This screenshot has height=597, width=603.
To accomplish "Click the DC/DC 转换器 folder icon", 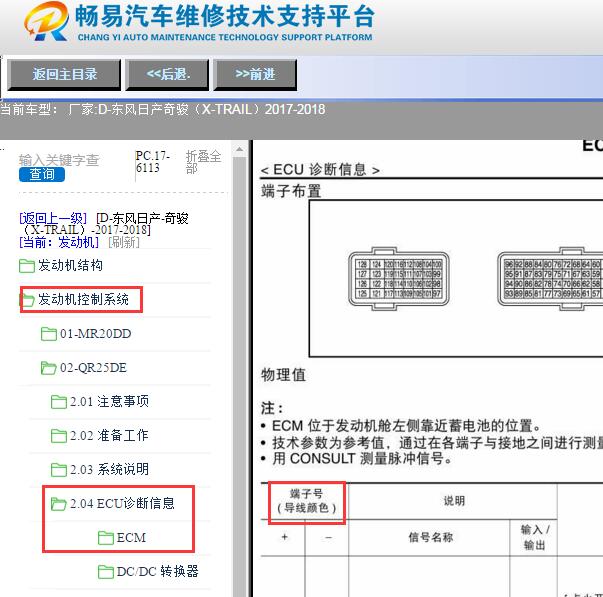I will [x=105, y=572].
